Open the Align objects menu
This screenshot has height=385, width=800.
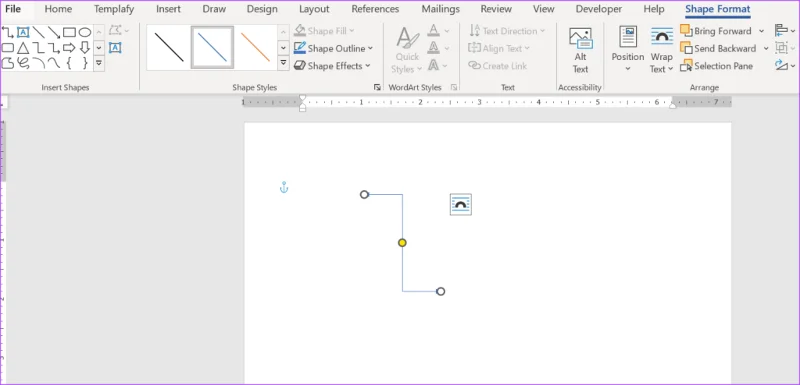(x=785, y=31)
